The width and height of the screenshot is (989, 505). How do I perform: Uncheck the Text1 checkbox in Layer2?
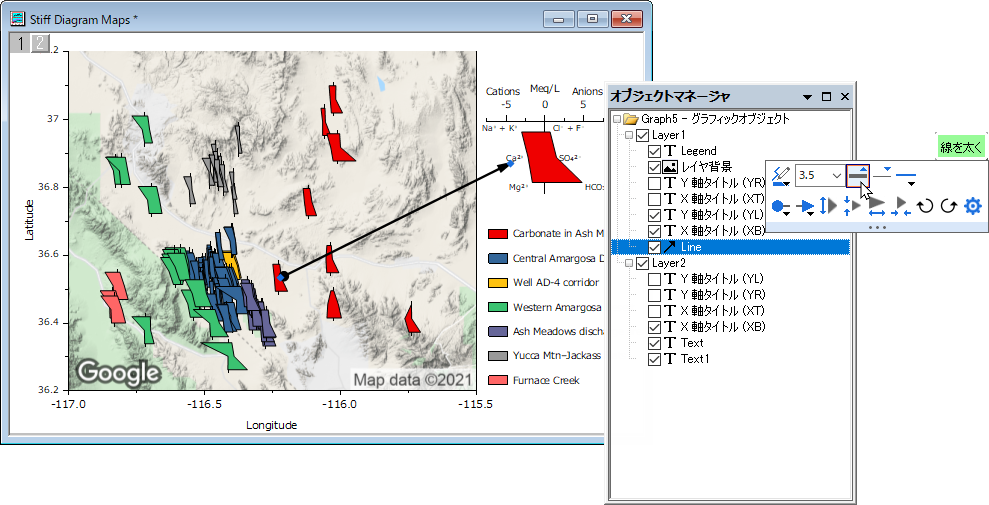click(655, 359)
